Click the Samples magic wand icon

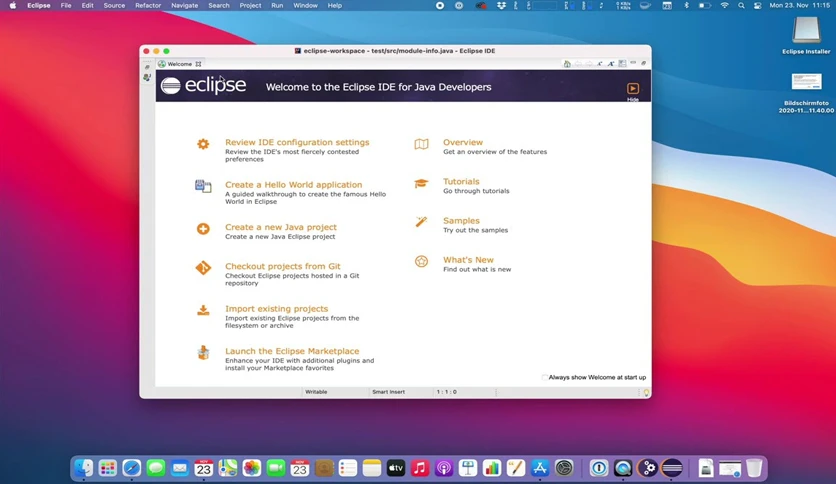point(421,222)
